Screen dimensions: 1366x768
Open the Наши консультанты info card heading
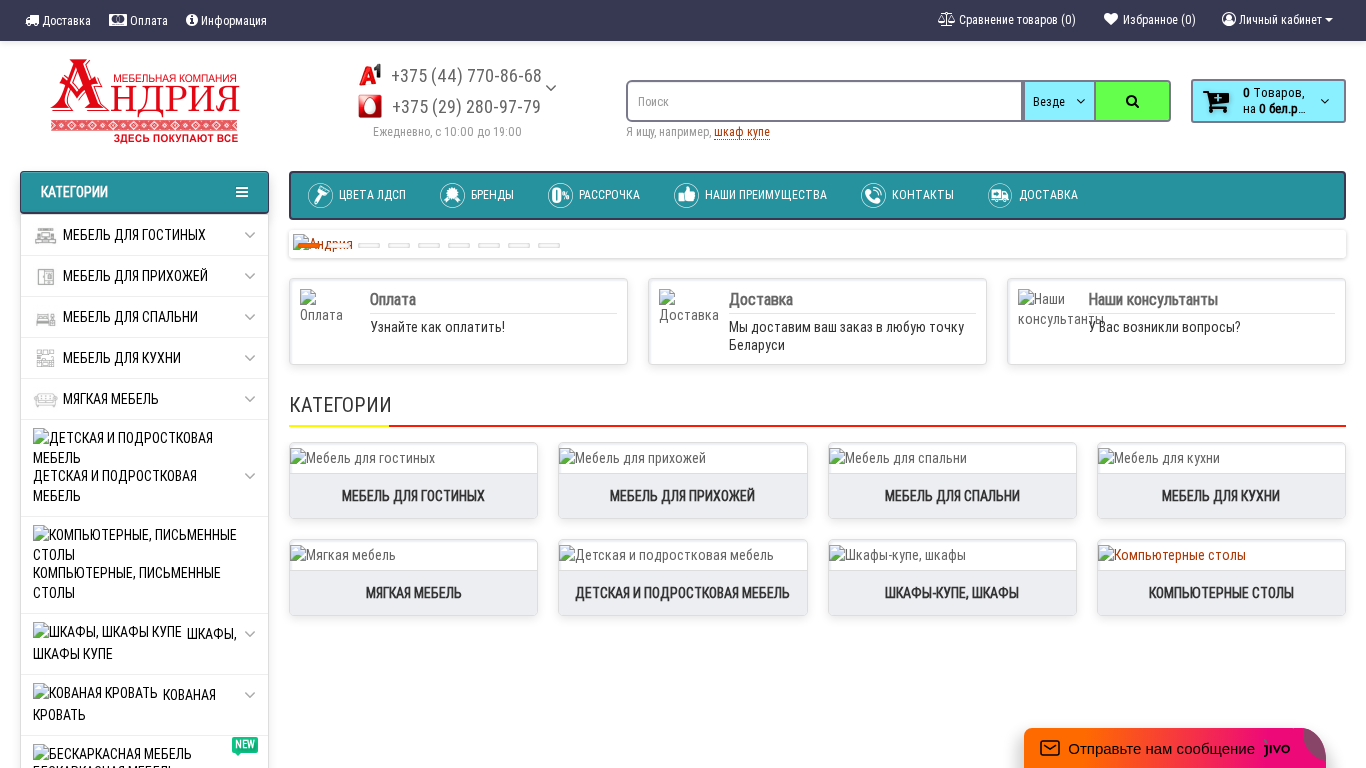pyautogui.click(x=1153, y=299)
